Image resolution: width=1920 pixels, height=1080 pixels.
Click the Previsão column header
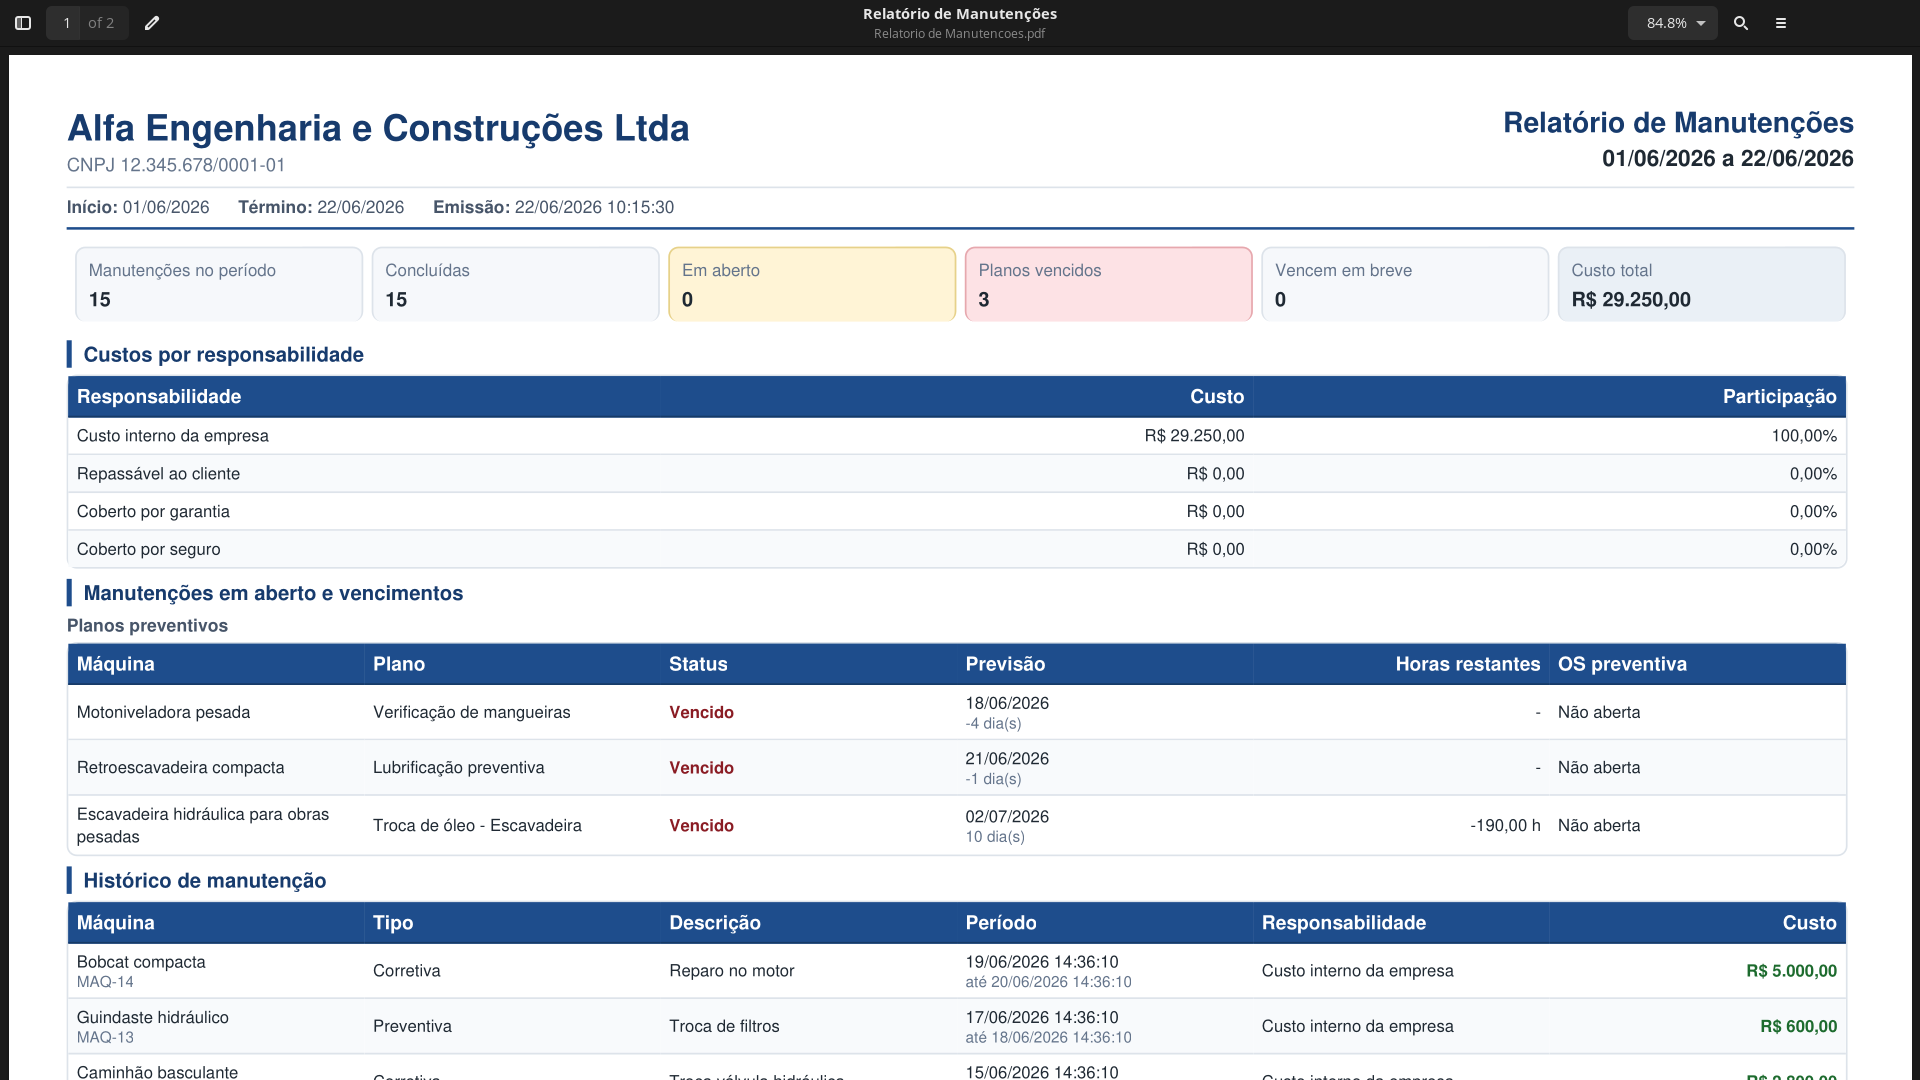click(x=1005, y=664)
